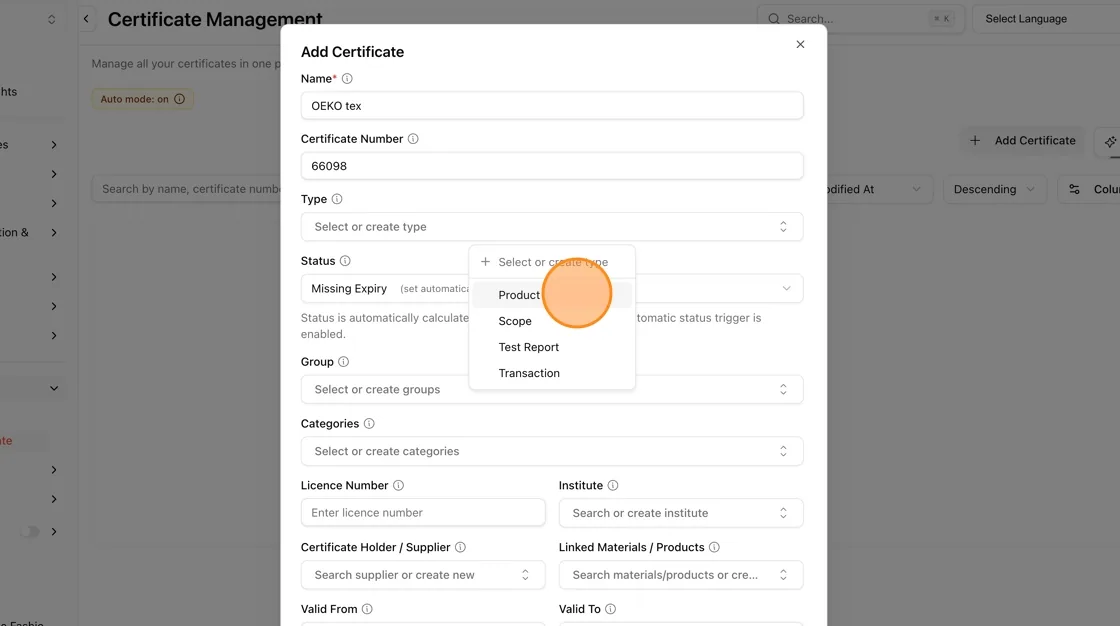Click the Name field containing OEKO tex
The width and height of the screenshot is (1120, 626).
click(552, 106)
